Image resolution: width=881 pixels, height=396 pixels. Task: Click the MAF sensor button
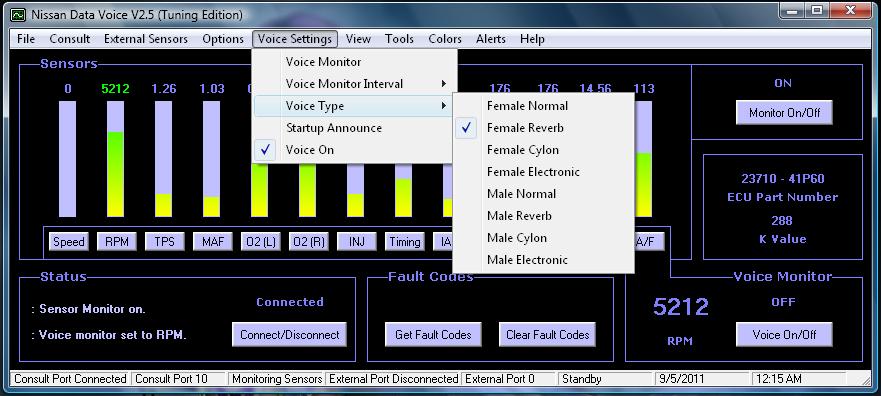(x=212, y=242)
